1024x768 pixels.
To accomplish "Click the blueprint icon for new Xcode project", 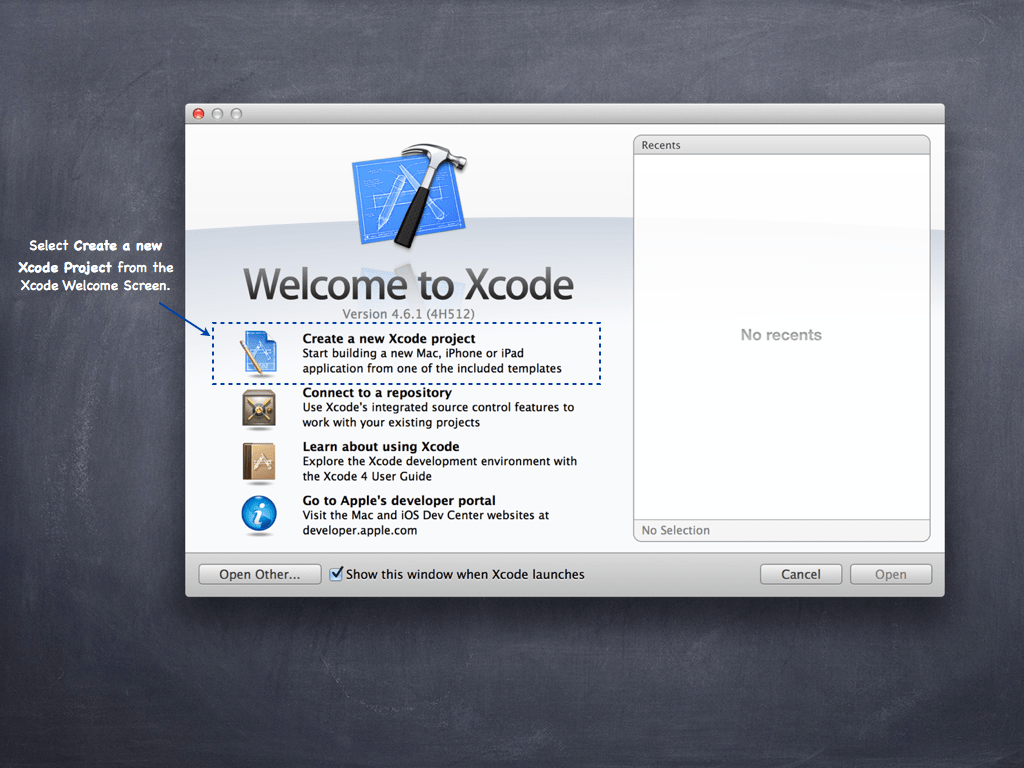I will (x=259, y=353).
